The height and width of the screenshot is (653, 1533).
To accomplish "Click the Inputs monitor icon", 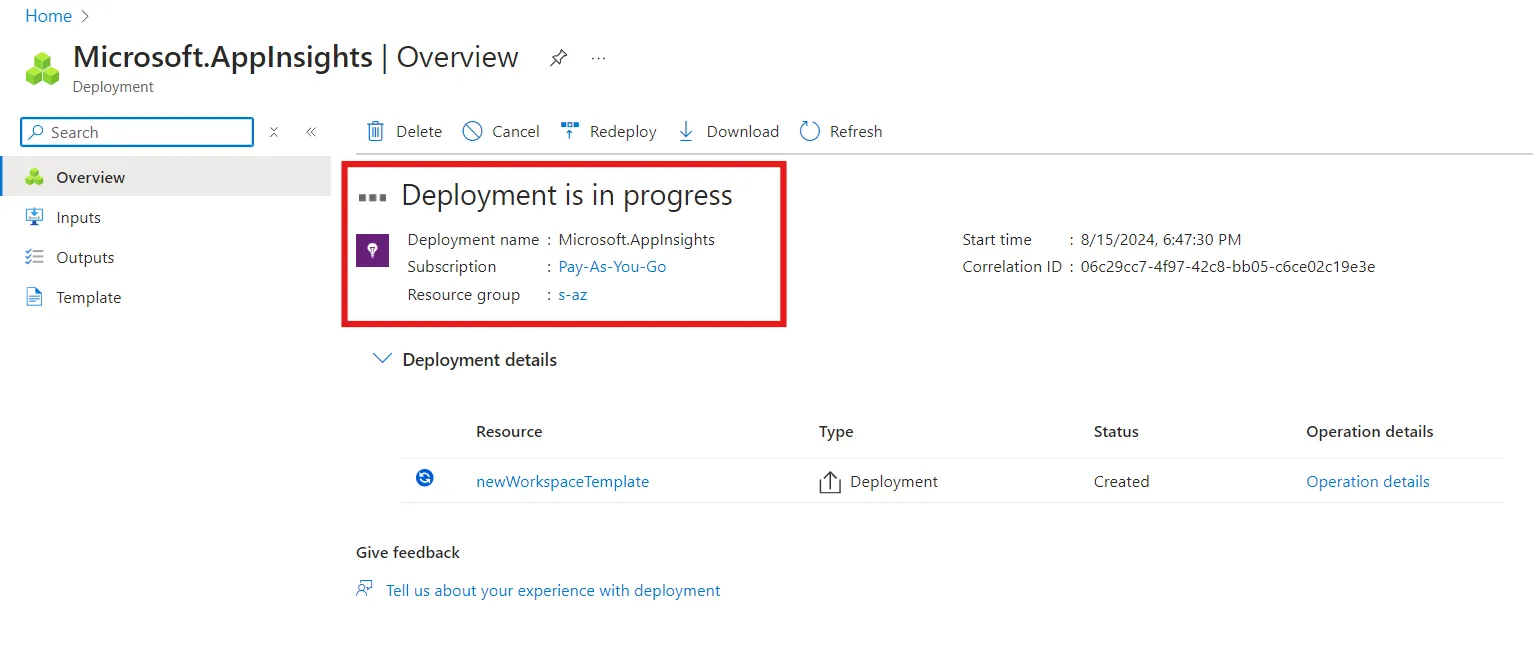I will tap(35, 217).
